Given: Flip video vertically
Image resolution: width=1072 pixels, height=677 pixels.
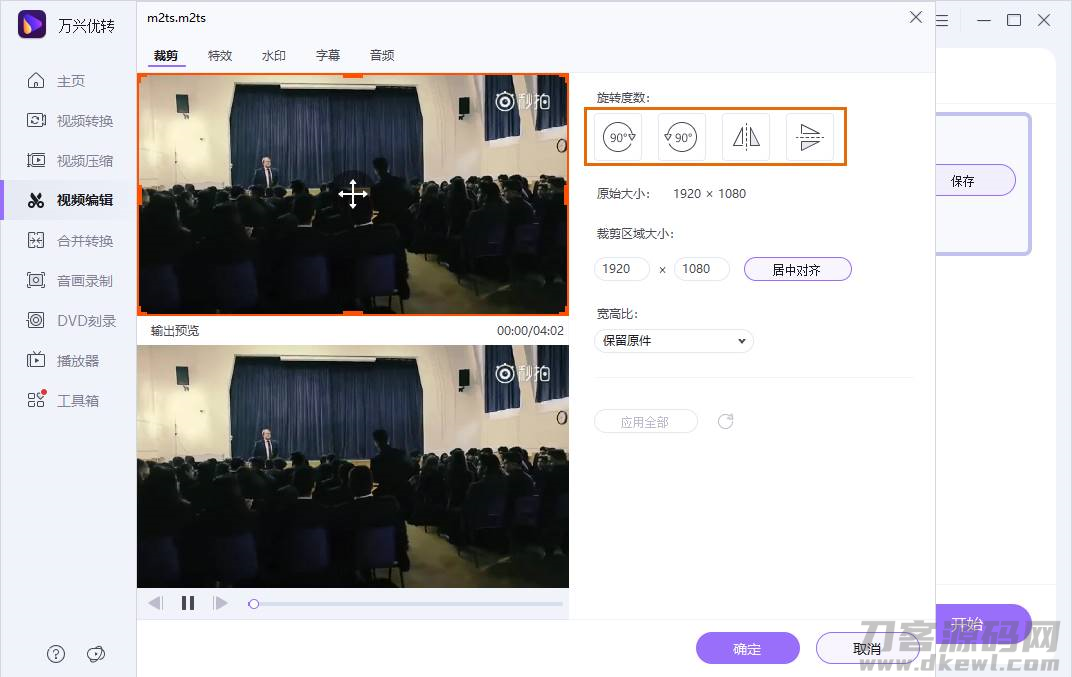Looking at the screenshot, I should [x=809, y=137].
